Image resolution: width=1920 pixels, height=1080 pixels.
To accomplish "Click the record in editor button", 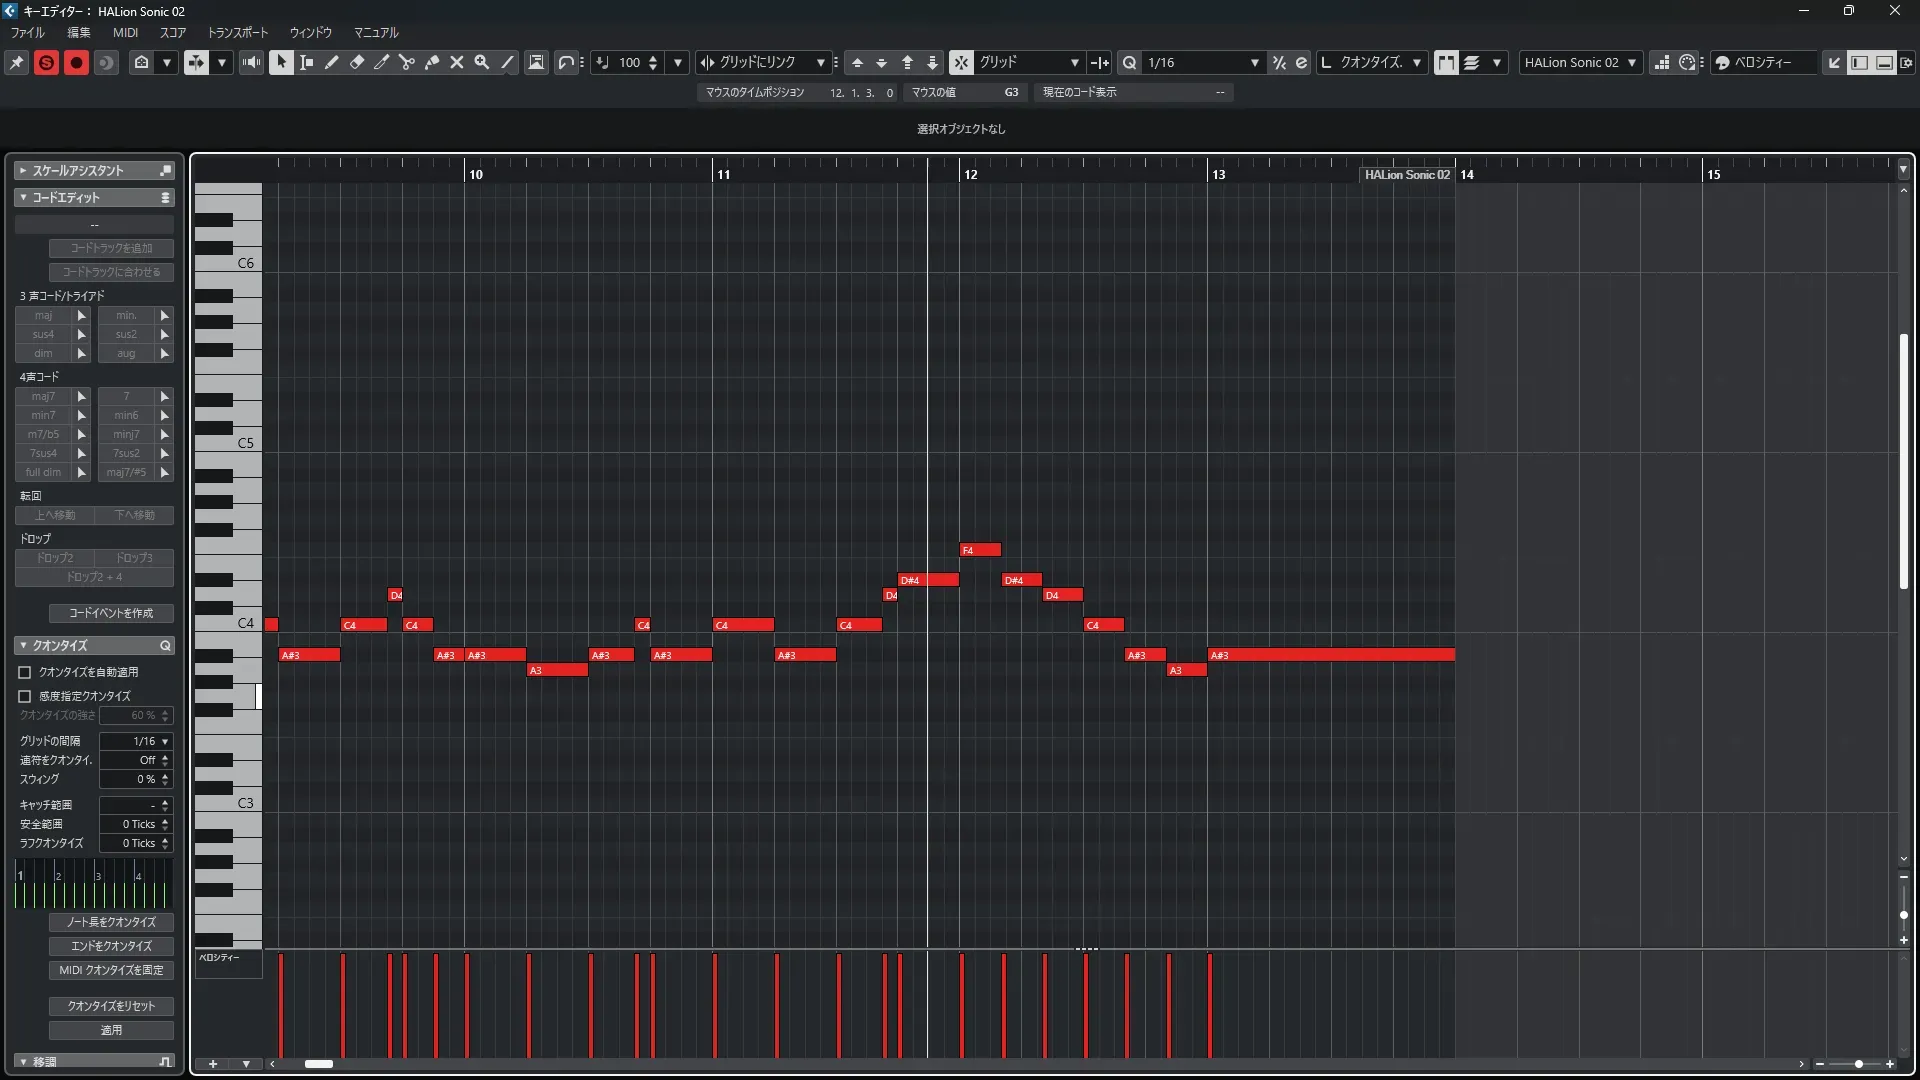I will [x=76, y=62].
